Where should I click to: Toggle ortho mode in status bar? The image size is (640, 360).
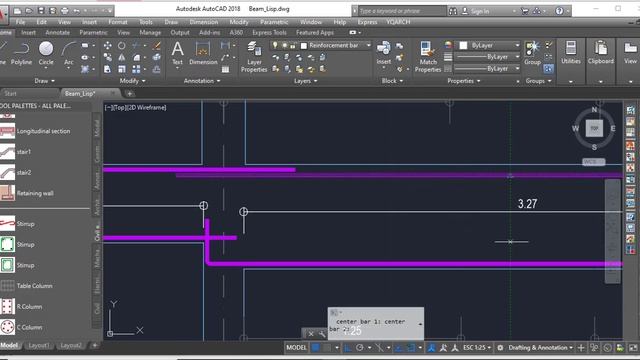(347, 348)
